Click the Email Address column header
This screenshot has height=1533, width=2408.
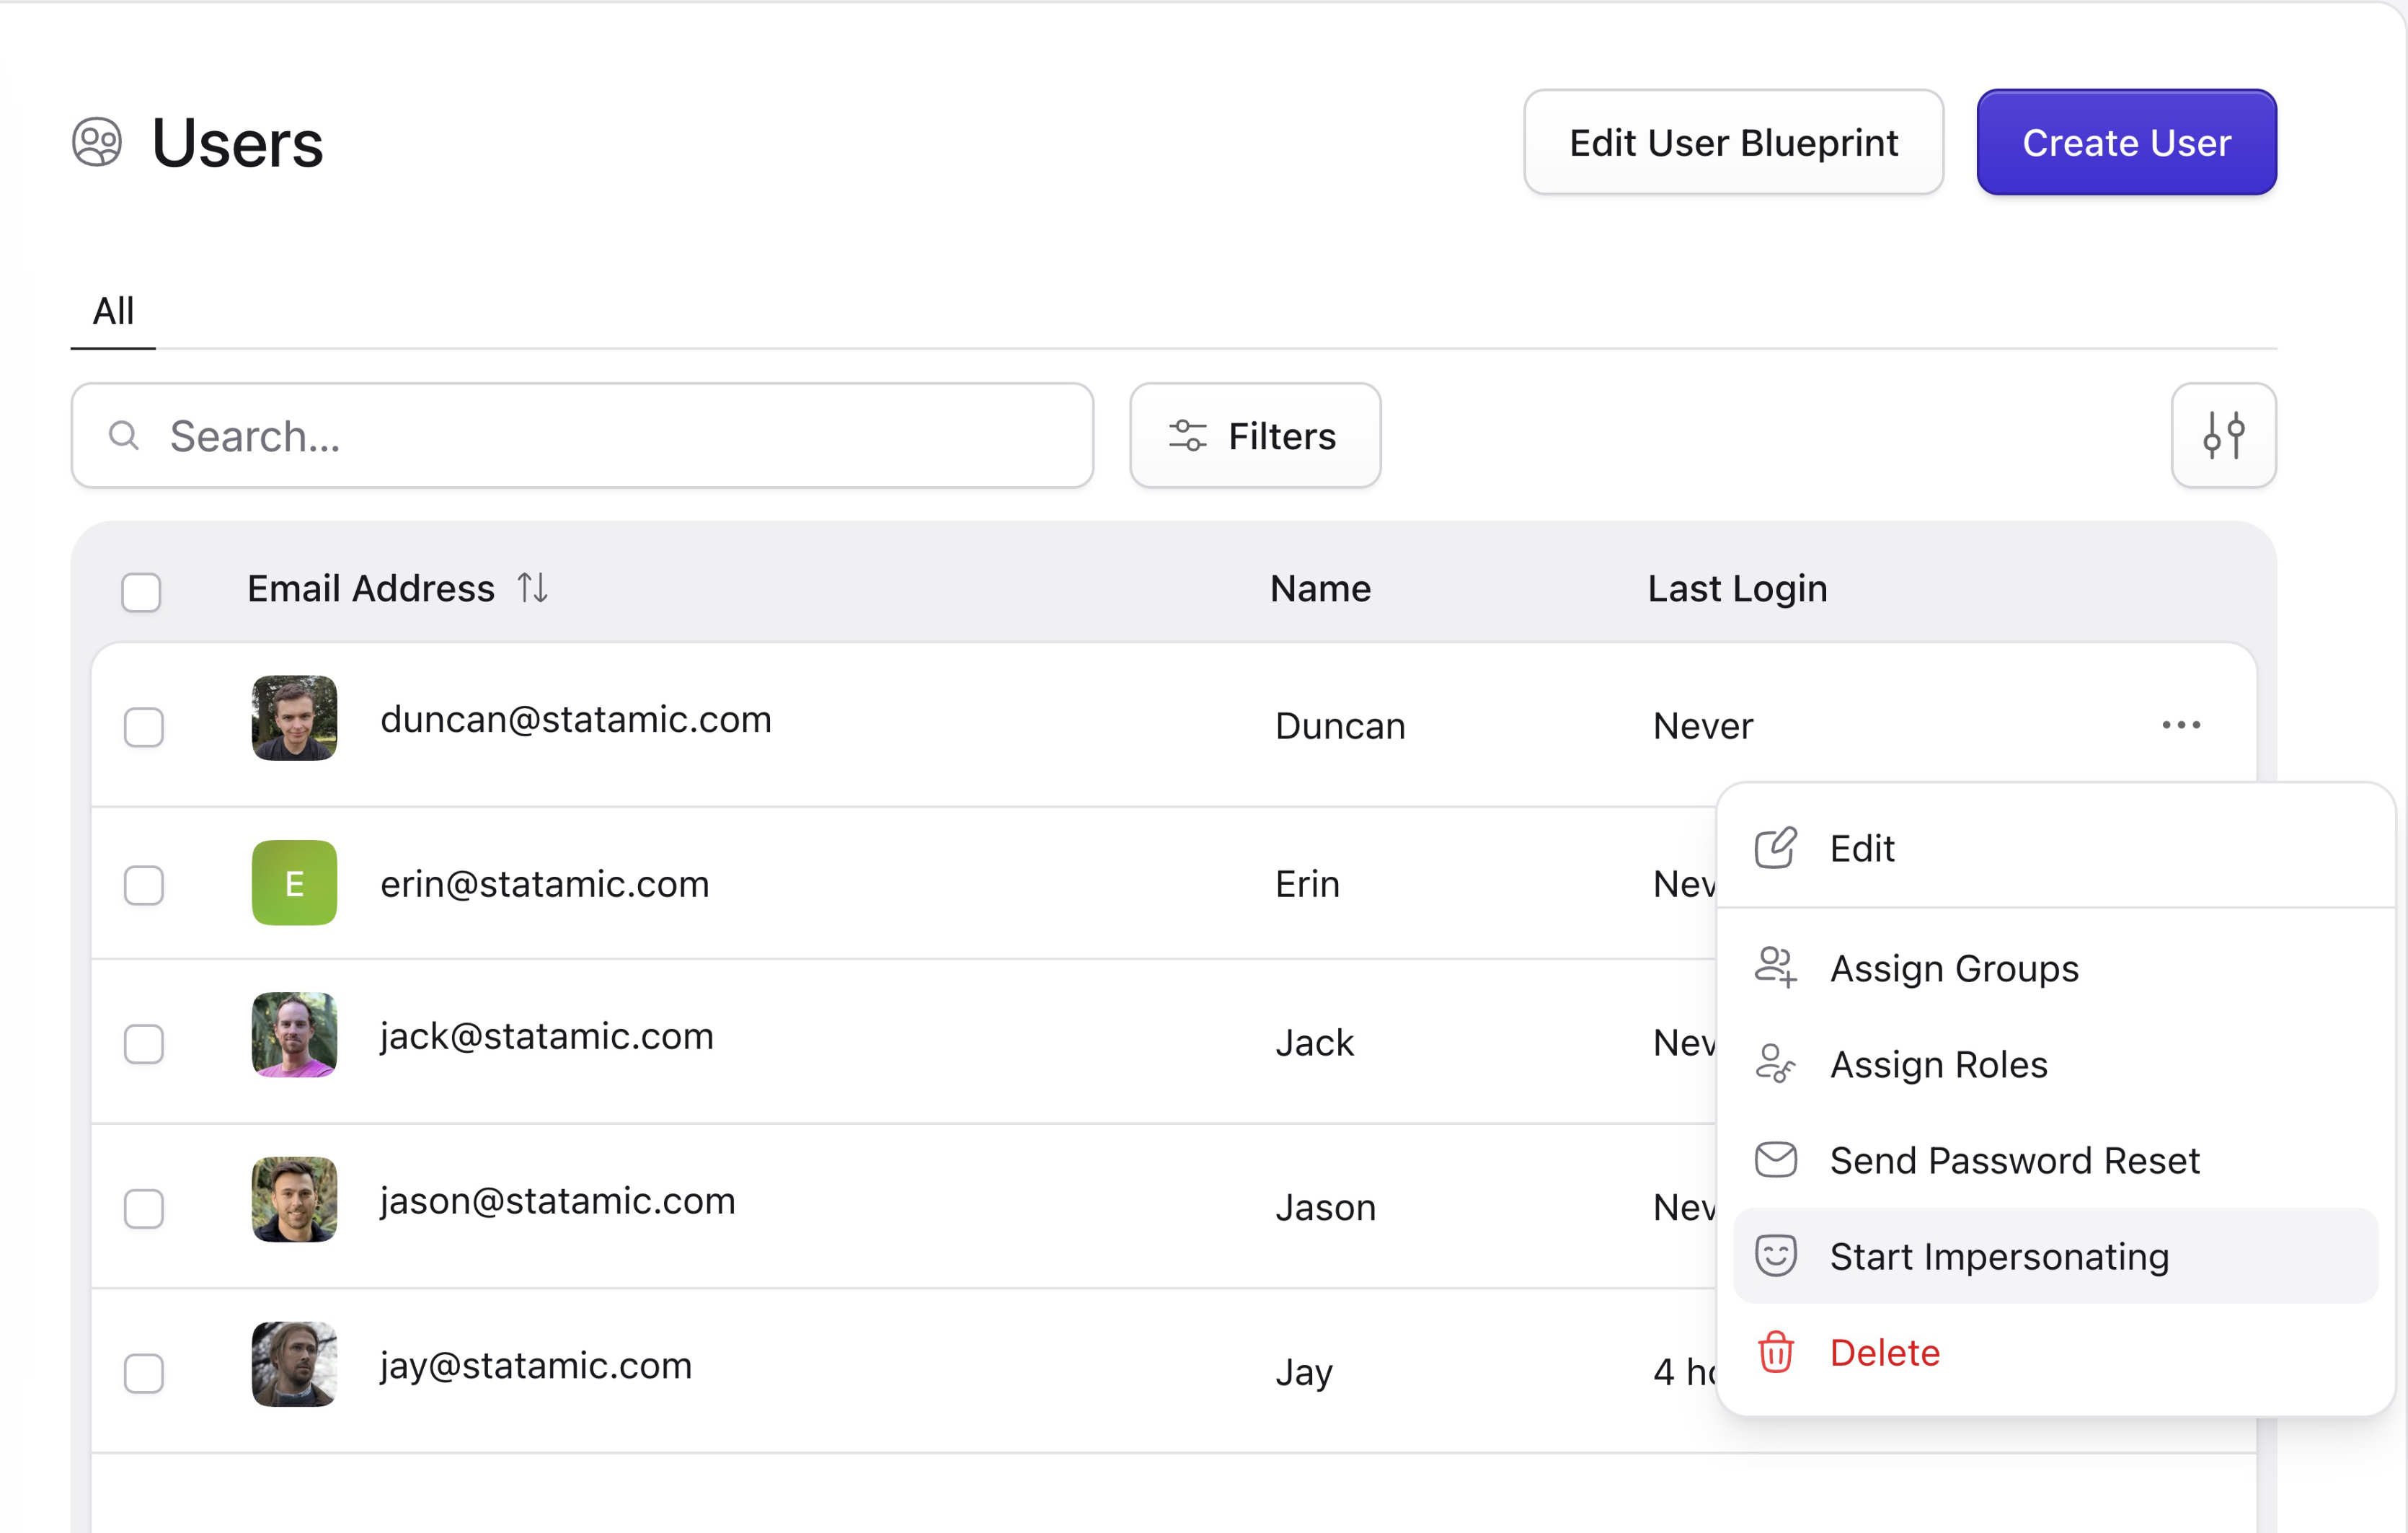371,588
